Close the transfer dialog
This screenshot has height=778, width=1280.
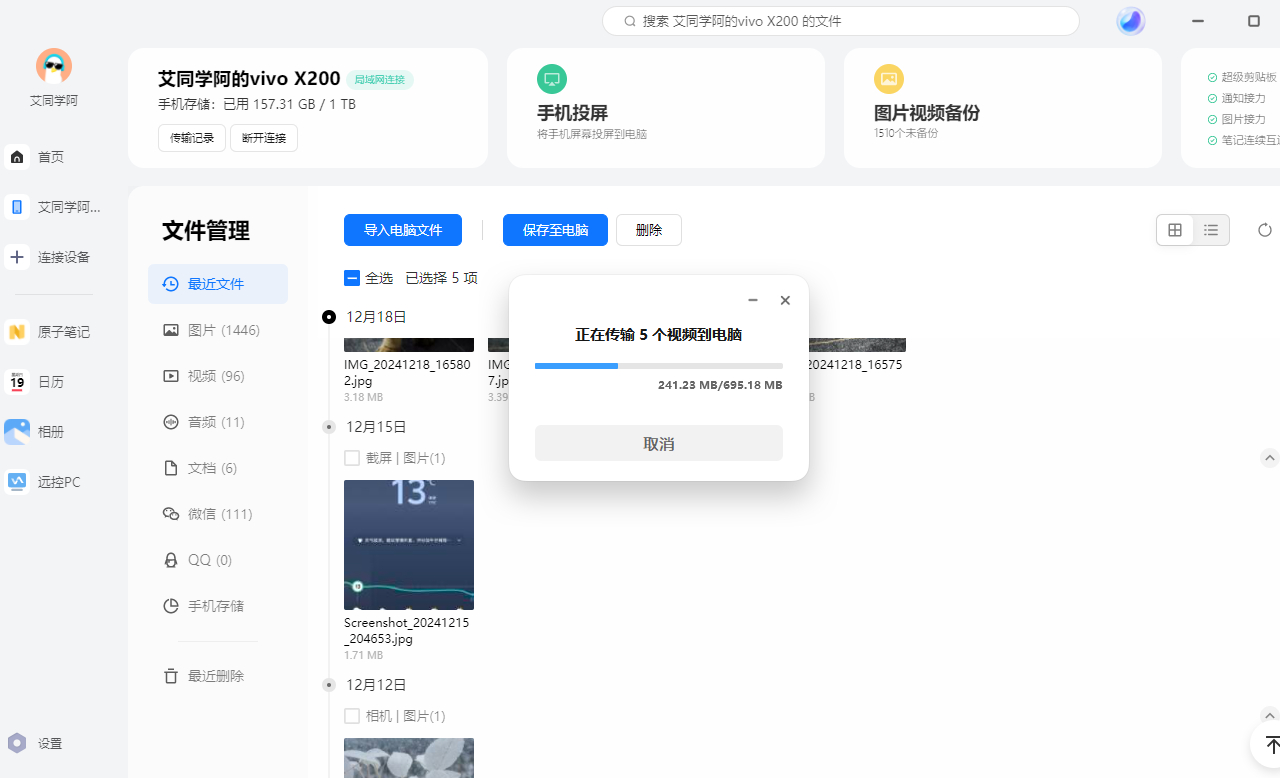click(x=785, y=300)
